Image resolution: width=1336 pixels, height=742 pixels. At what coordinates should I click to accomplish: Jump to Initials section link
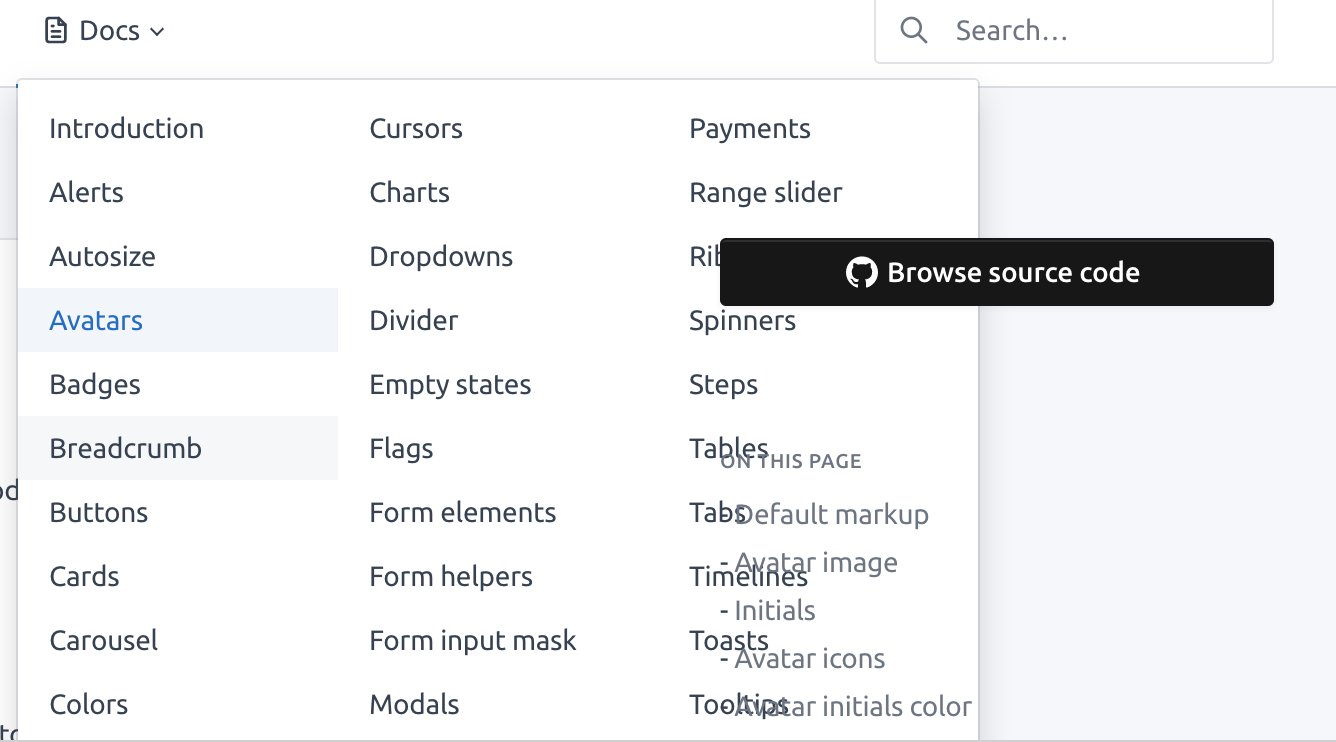click(775, 610)
